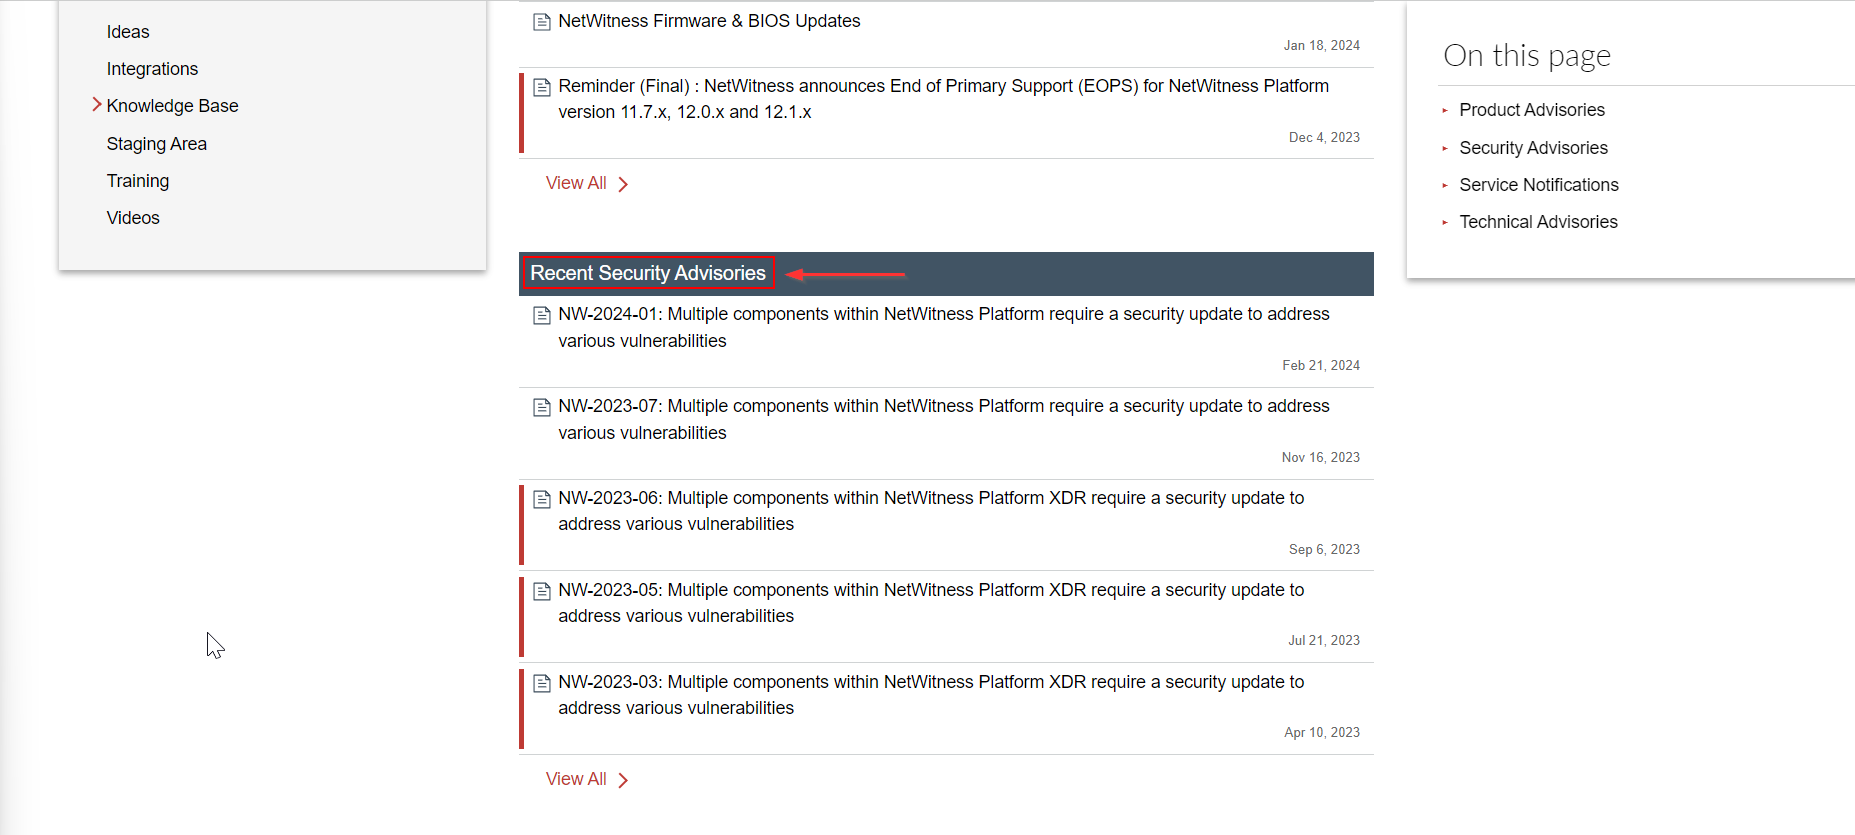Select Staging Area in sidebar menu
Screen dimensions: 1855x835
[x=157, y=144]
